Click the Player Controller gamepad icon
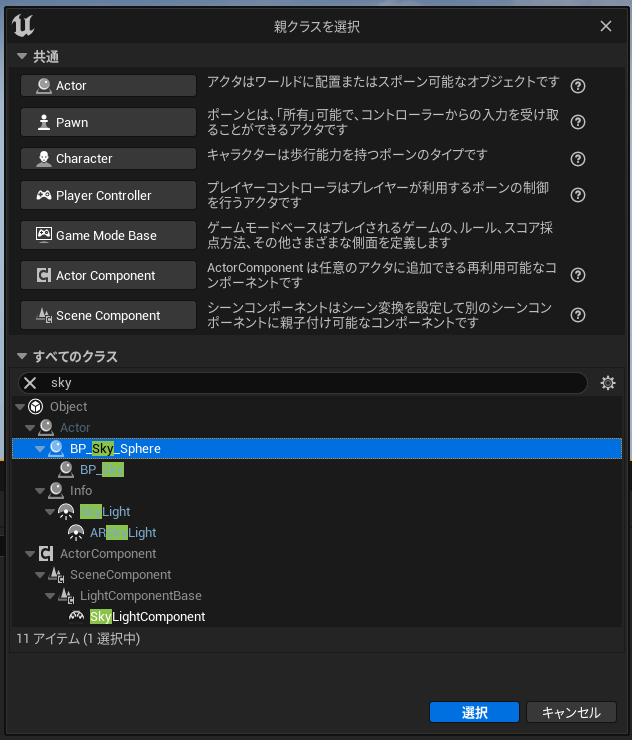The height and width of the screenshot is (740, 632). pyautogui.click(x=44, y=195)
